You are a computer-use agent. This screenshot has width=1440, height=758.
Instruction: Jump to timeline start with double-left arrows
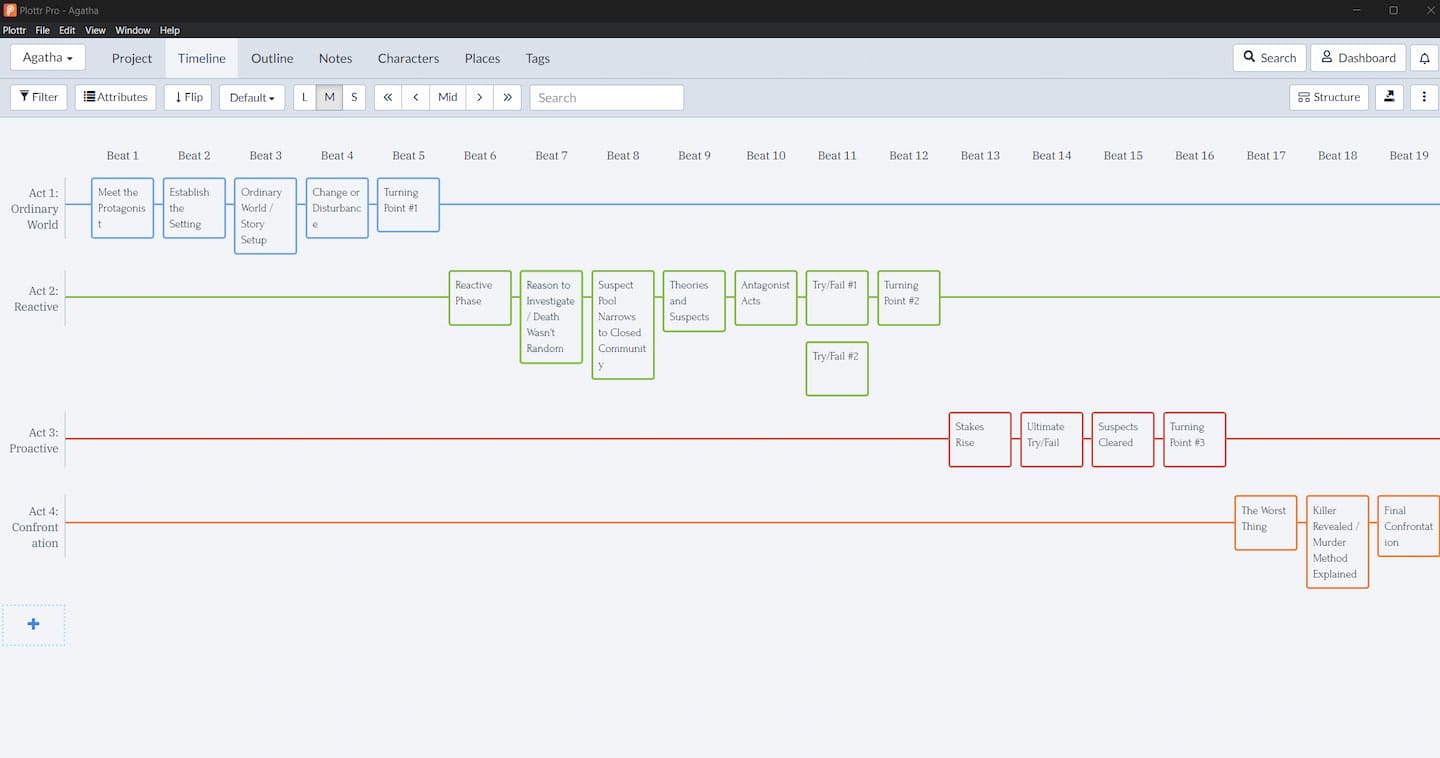pos(388,97)
